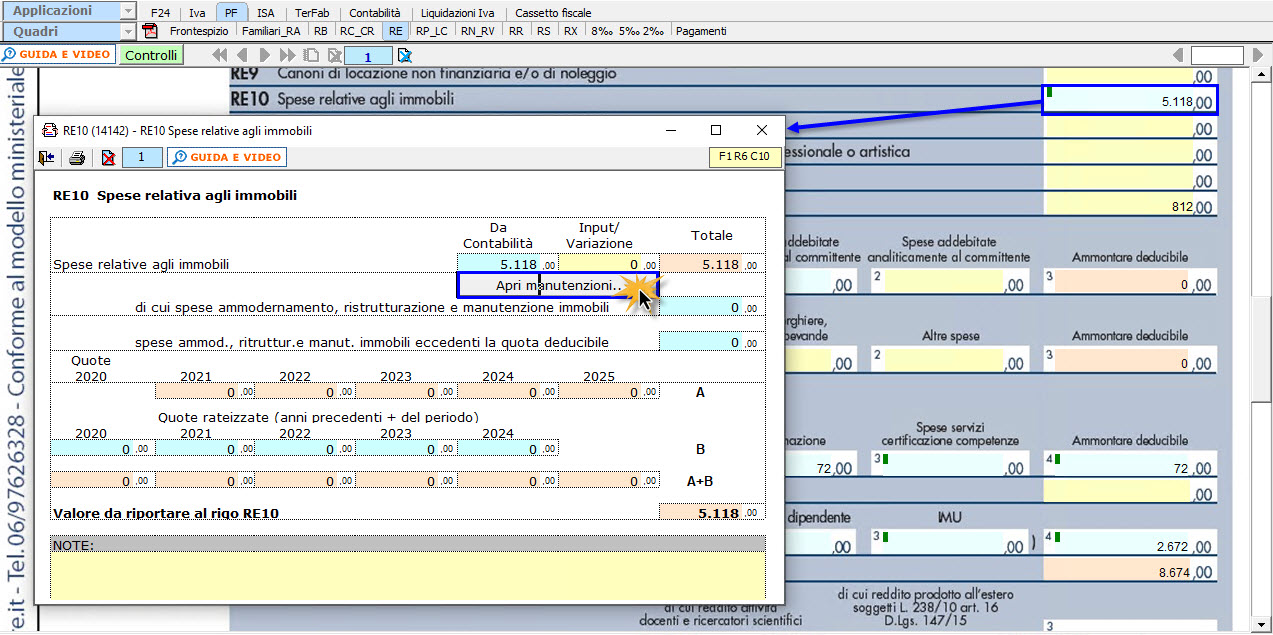This screenshot has height=635, width=1273.
Task: Go to previous module with left arrow
Action: (x=242, y=55)
